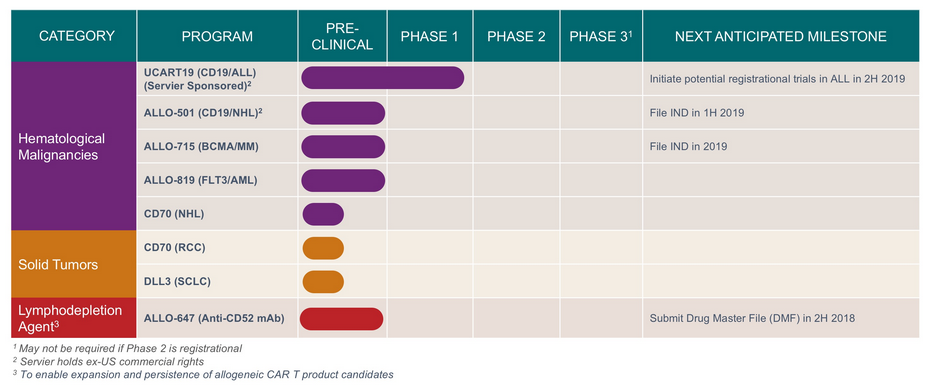Select the PRE-CLINICAL column header

343,36
